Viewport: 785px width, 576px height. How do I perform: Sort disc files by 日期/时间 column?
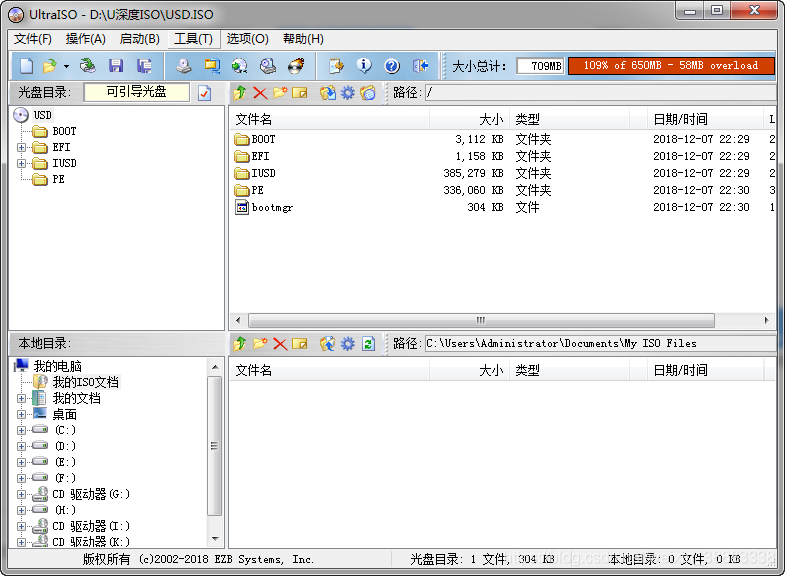point(705,119)
